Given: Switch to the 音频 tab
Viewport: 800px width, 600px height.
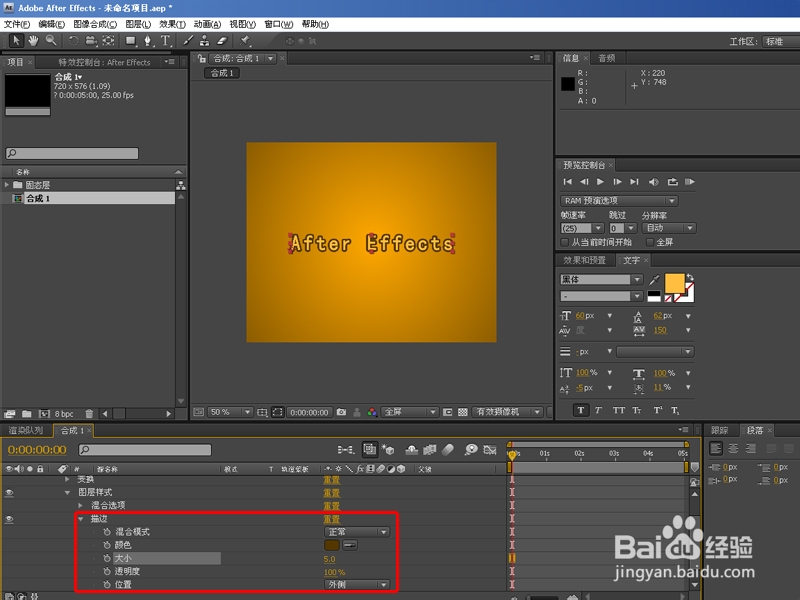Looking at the screenshot, I should click(606, 58).
